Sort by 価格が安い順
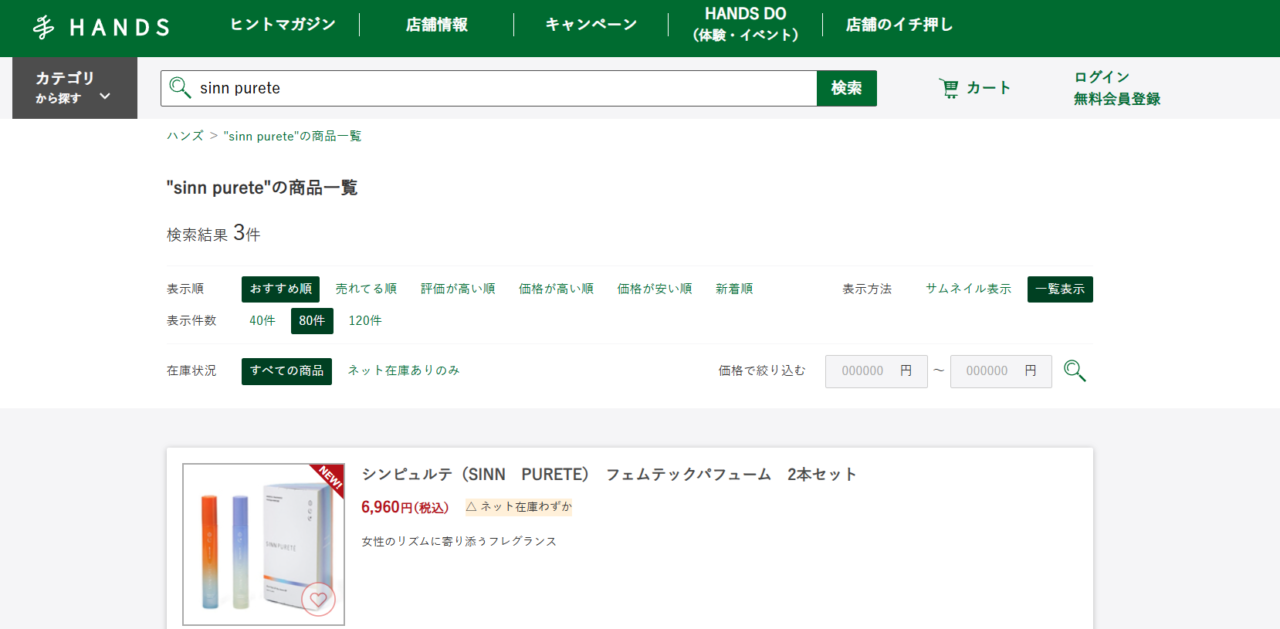 click(x=655, y=289)
